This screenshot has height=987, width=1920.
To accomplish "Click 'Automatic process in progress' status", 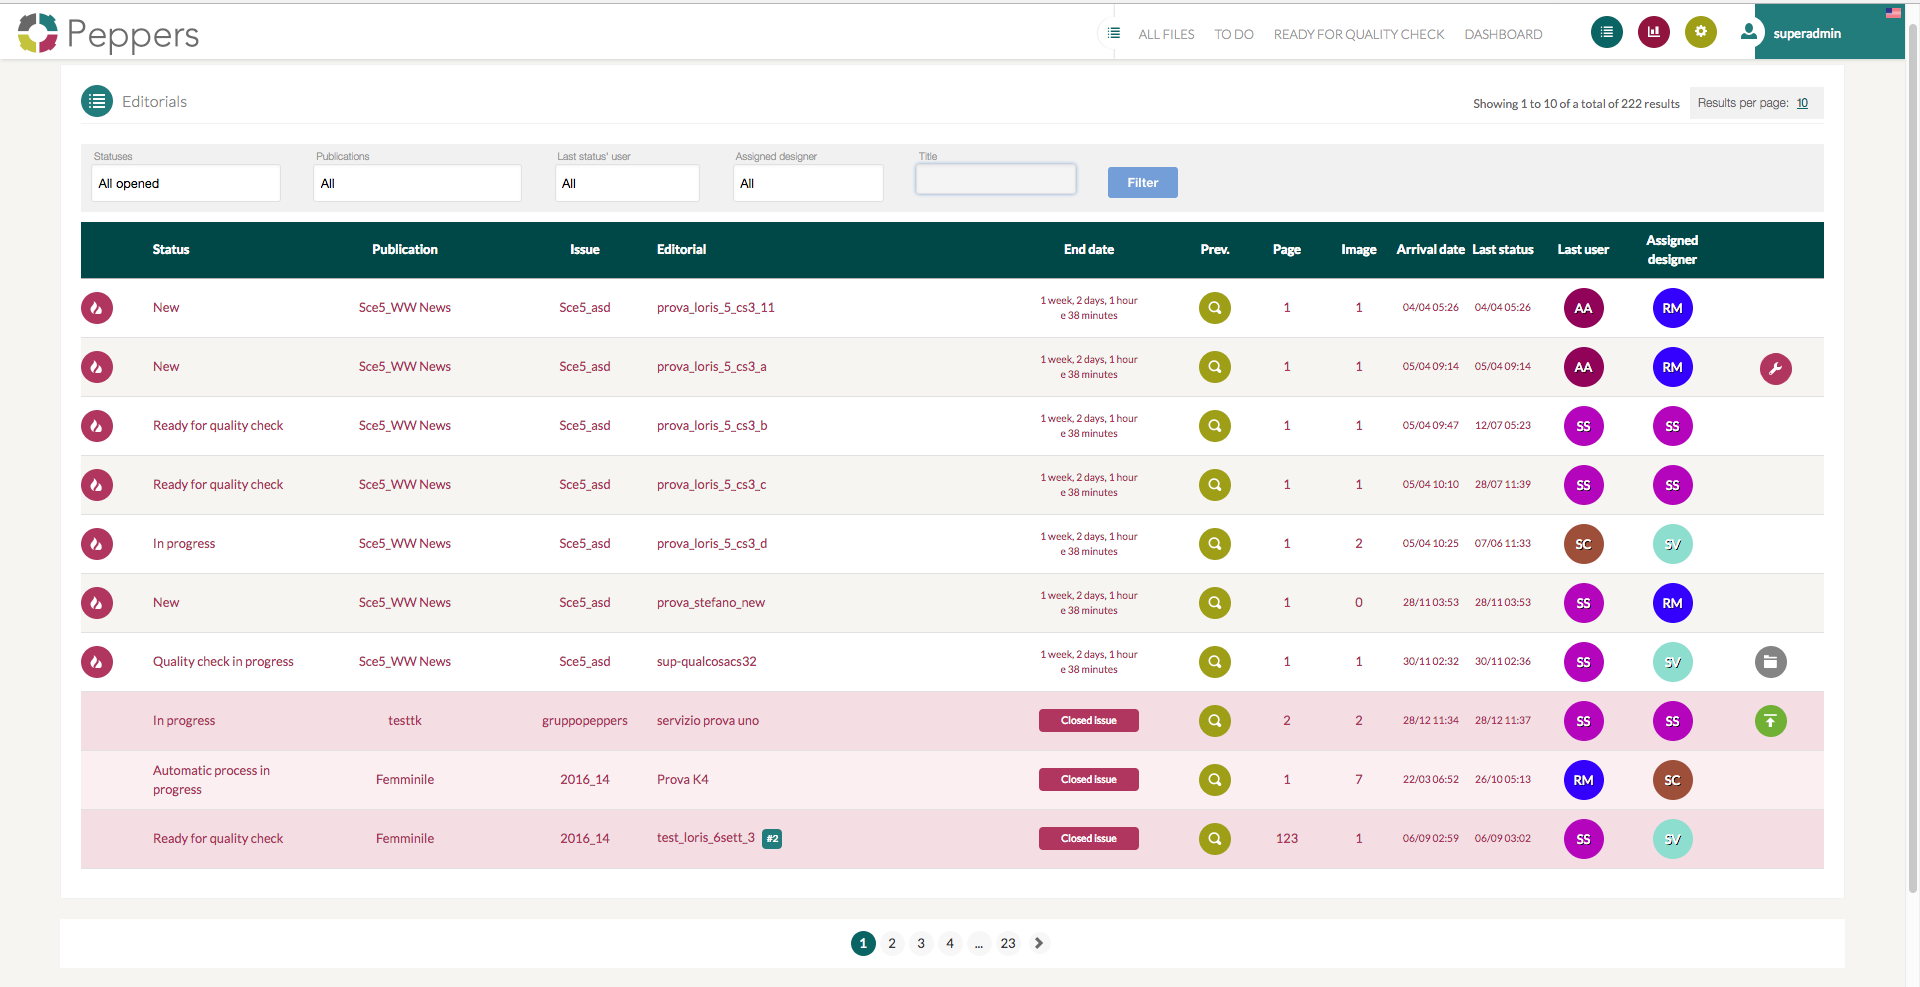I will (x=211, y=780).
